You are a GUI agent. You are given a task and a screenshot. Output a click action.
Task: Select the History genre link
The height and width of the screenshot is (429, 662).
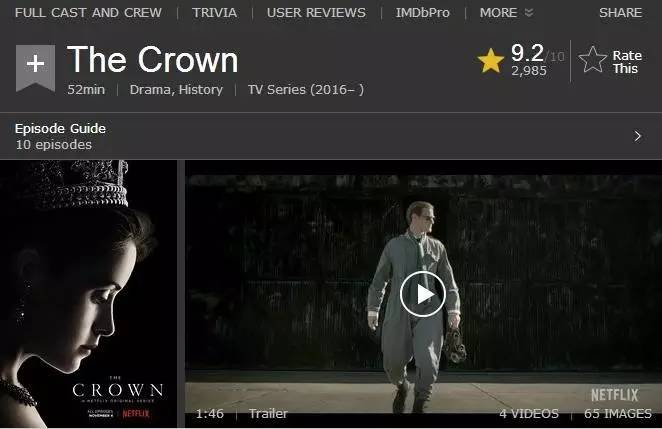click(x=201, y=90)
